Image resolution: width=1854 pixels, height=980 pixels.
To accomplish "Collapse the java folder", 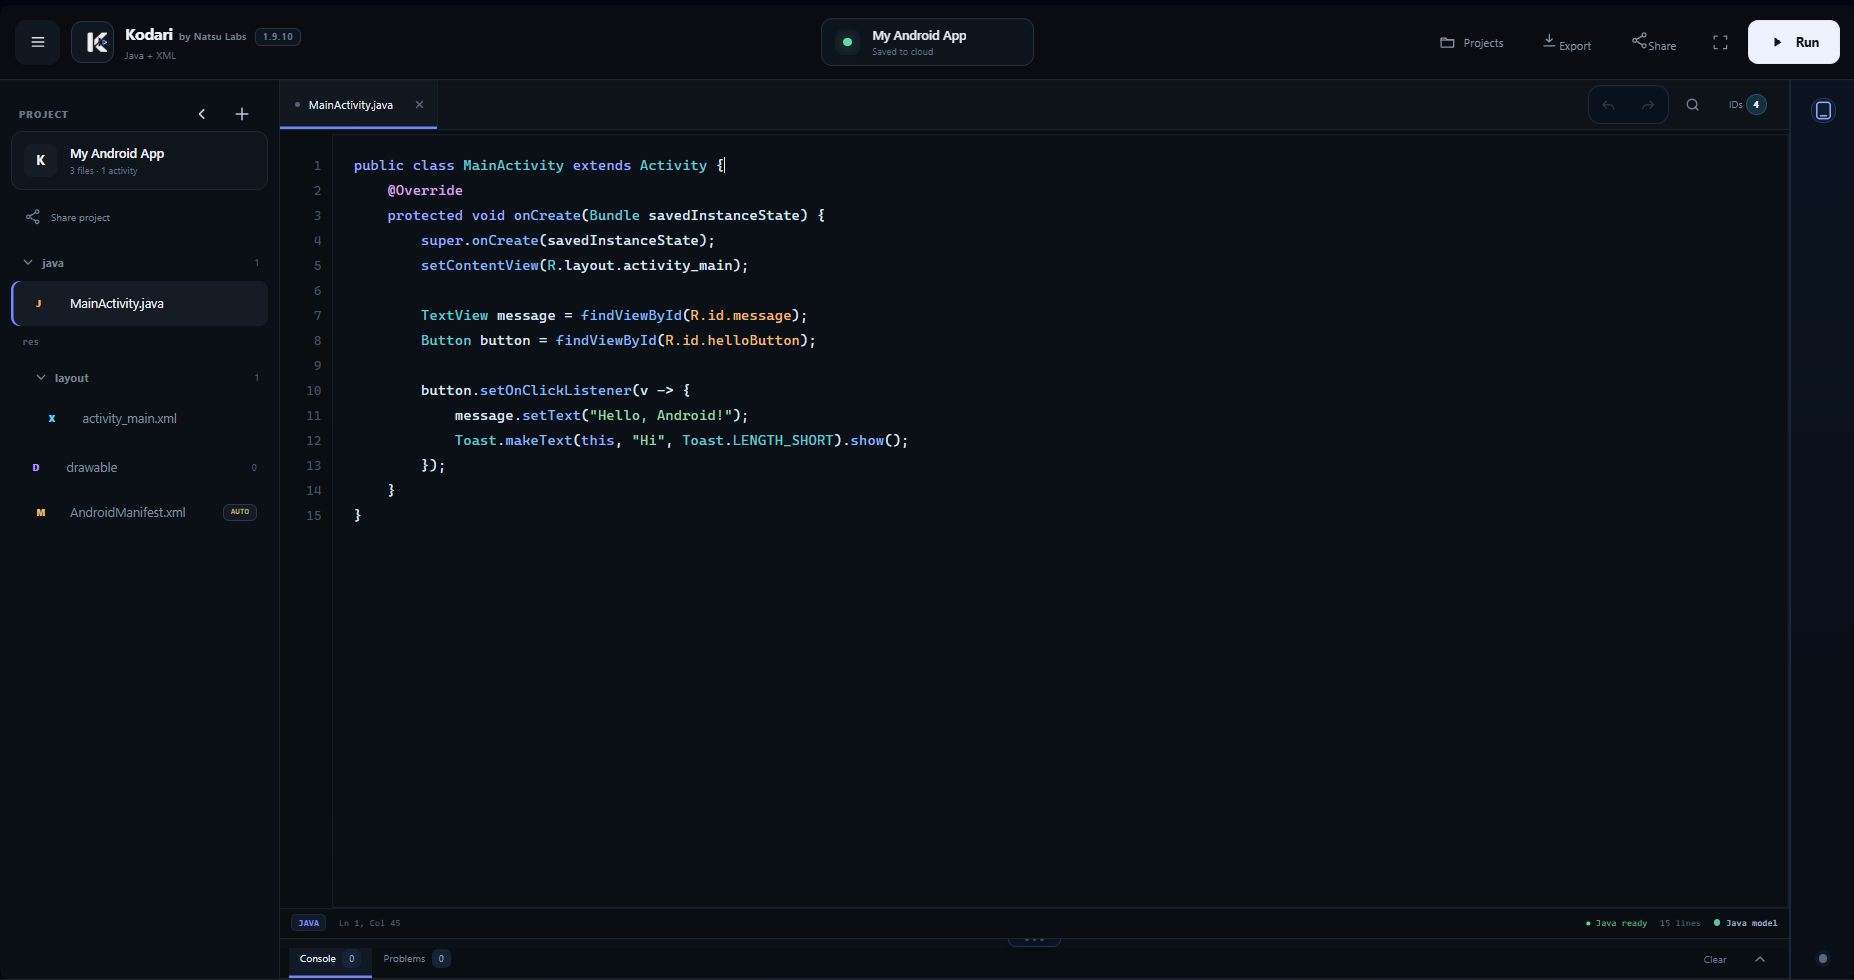I will [x=28, y=263].
